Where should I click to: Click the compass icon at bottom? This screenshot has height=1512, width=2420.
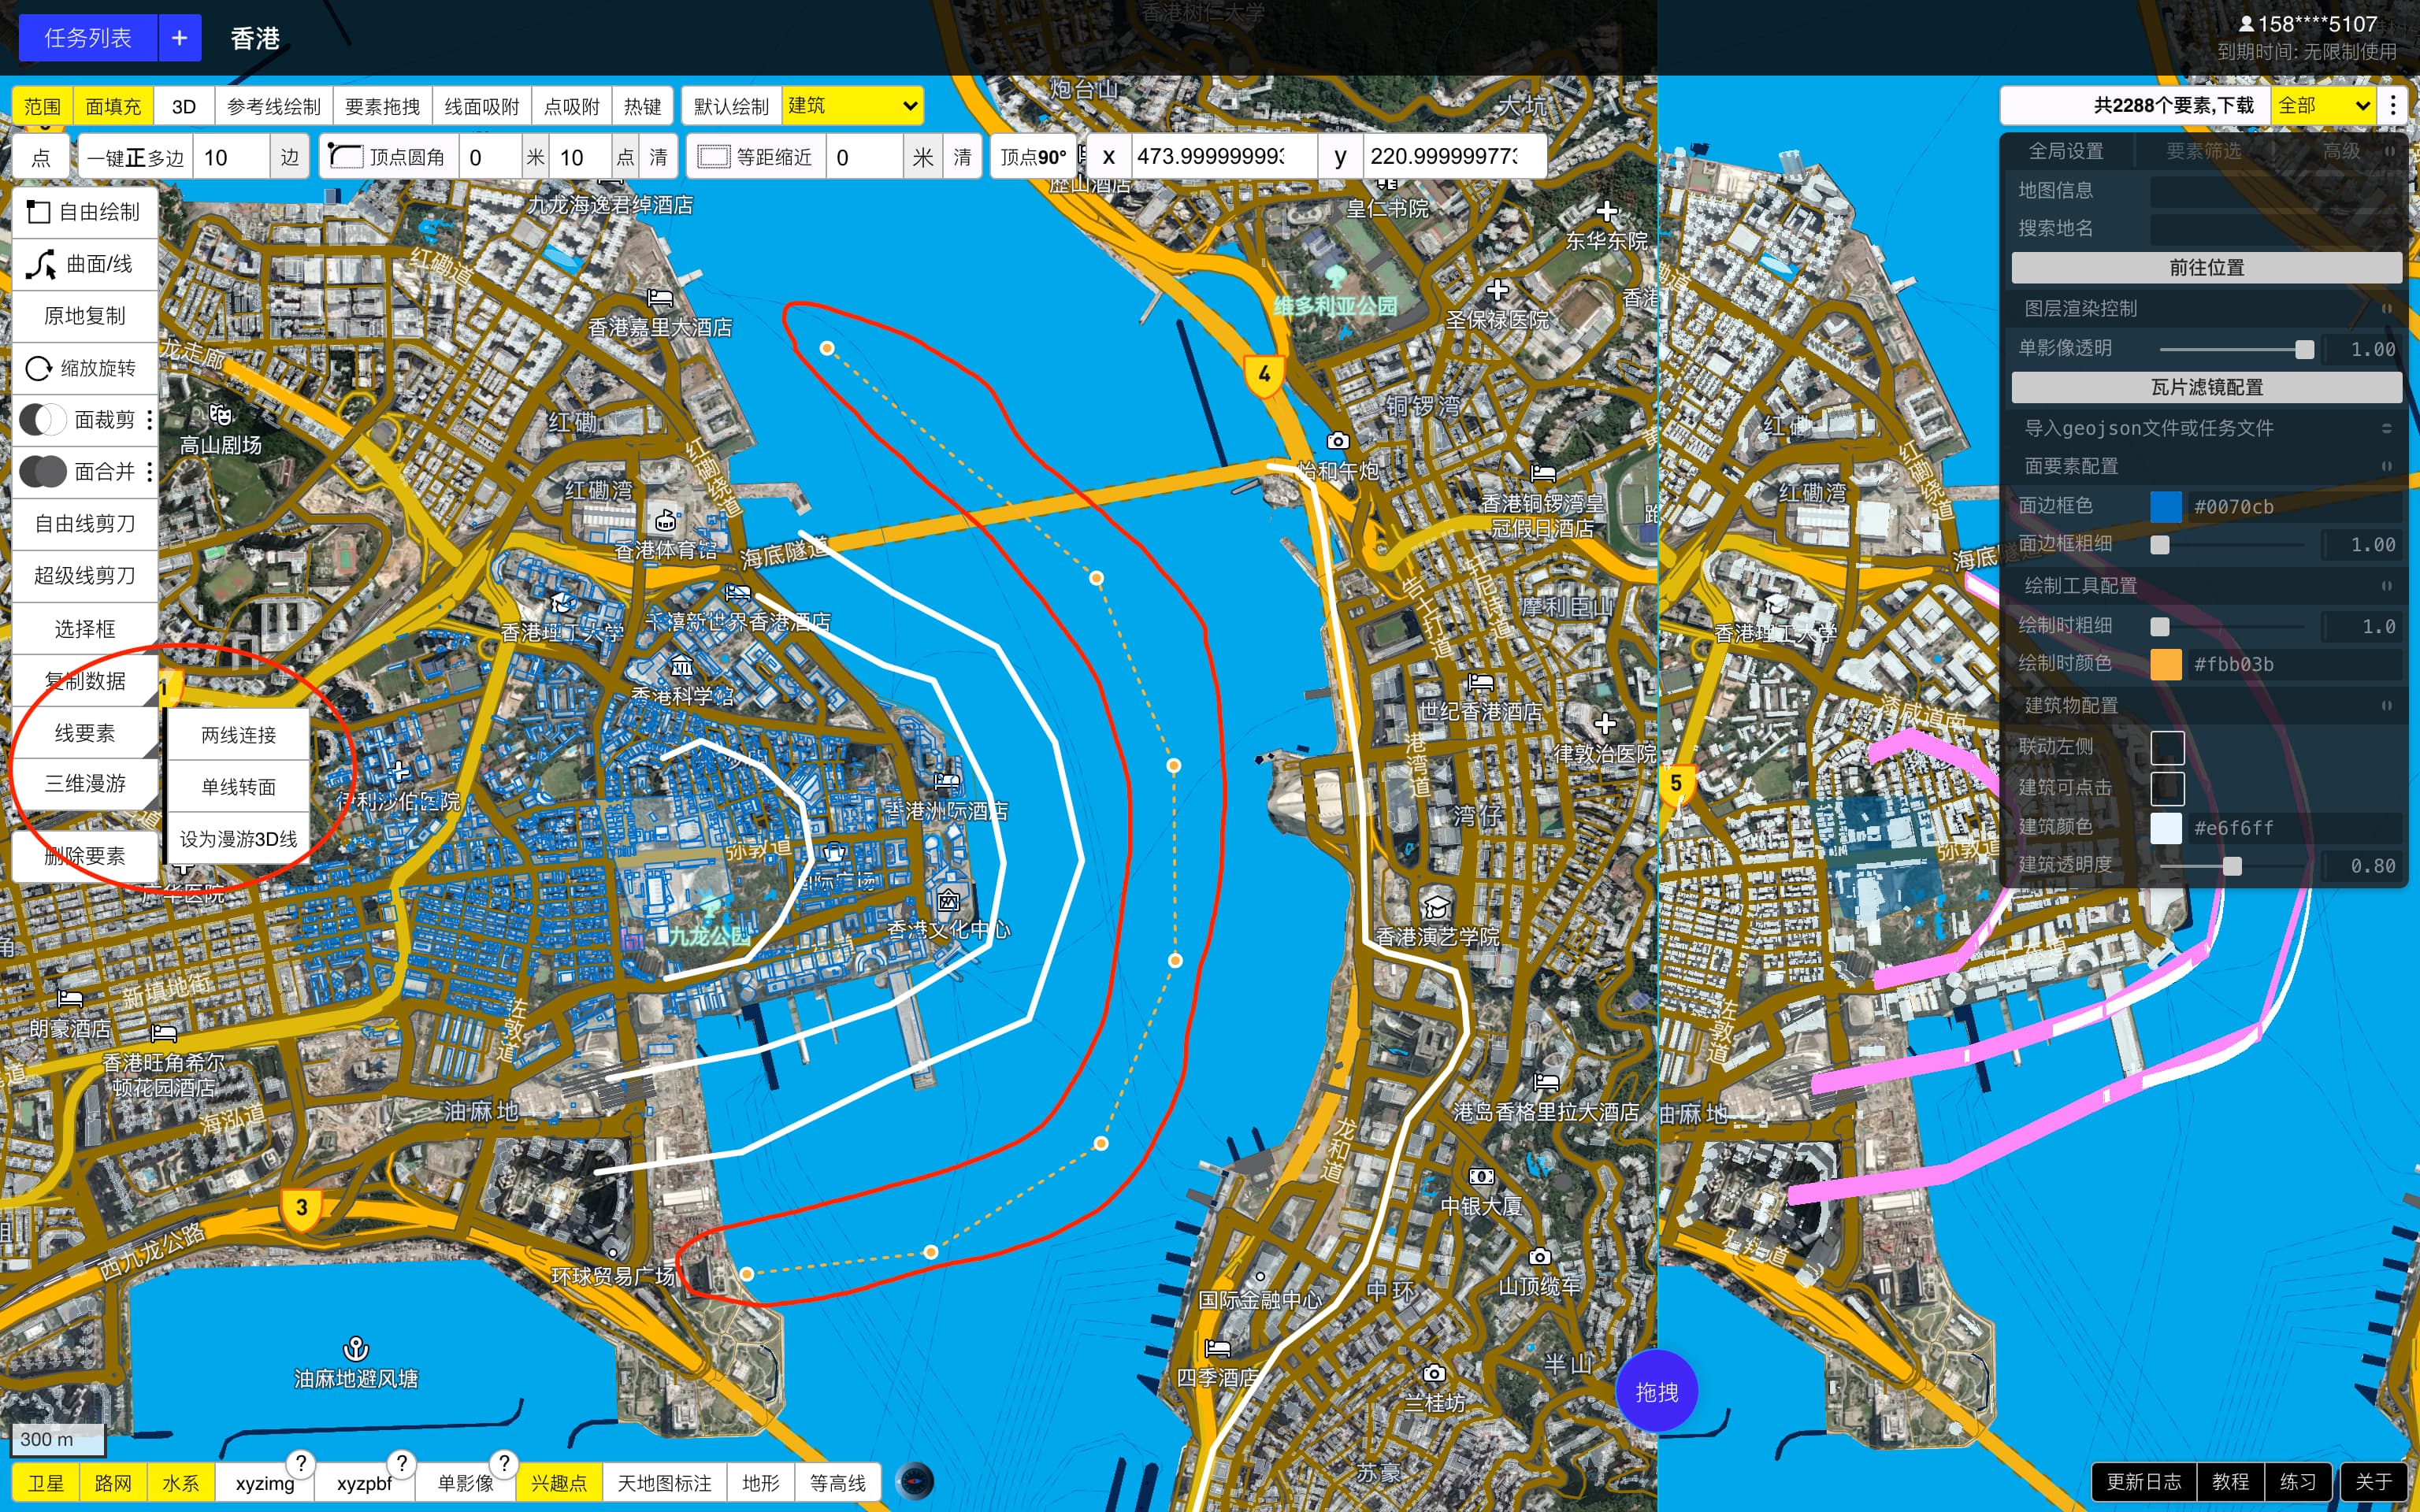[x=915, y=1480]
